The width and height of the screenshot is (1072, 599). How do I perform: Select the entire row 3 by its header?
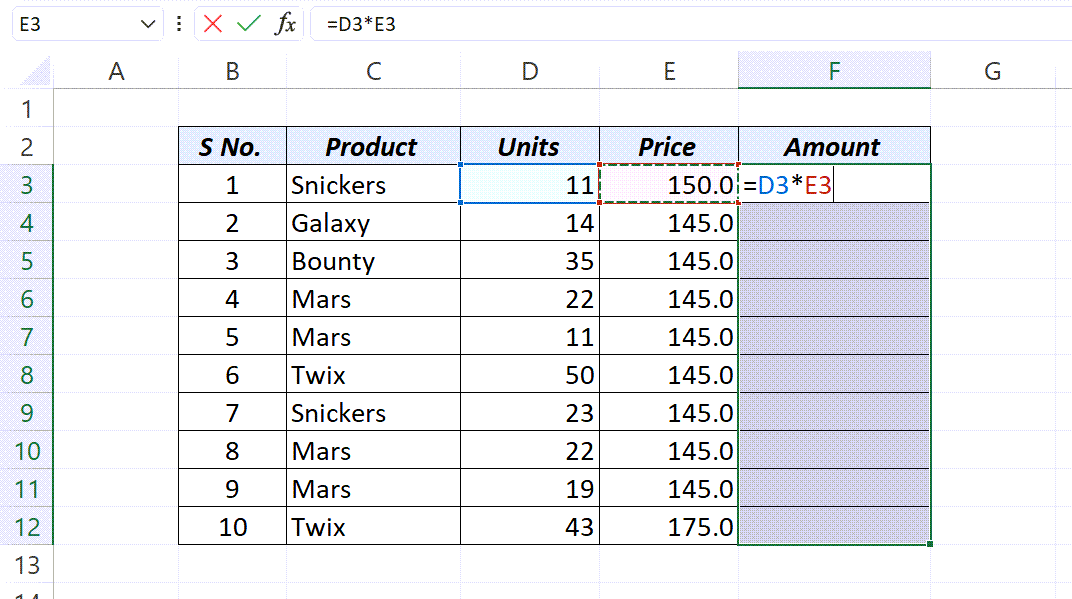(27, 185)
